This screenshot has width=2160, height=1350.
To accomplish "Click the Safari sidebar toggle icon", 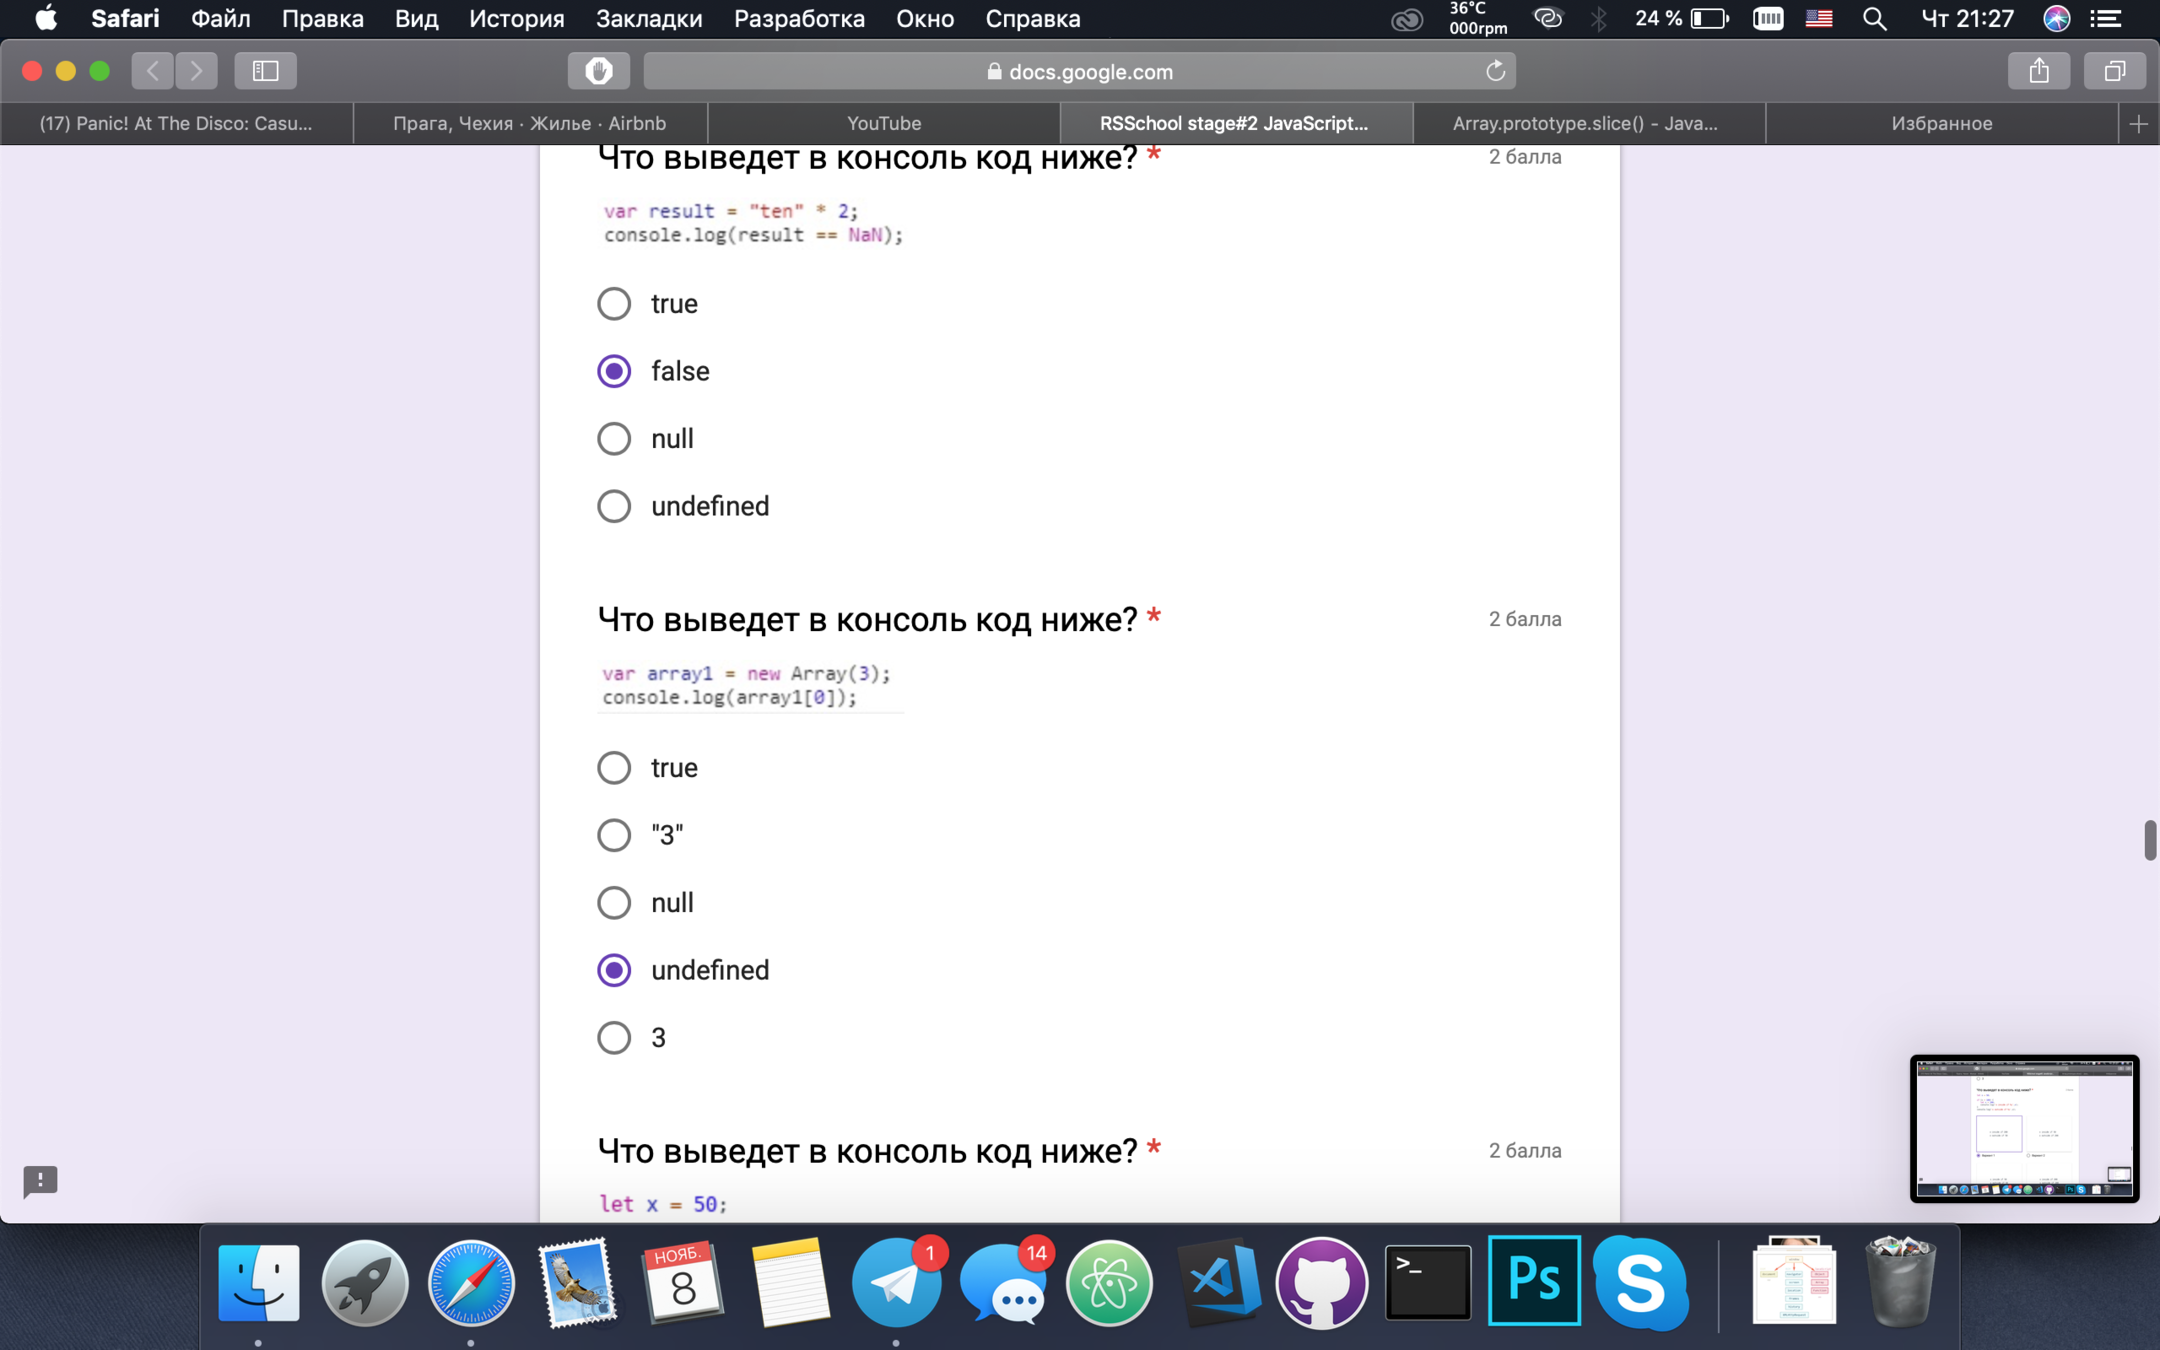I will 265,71.
